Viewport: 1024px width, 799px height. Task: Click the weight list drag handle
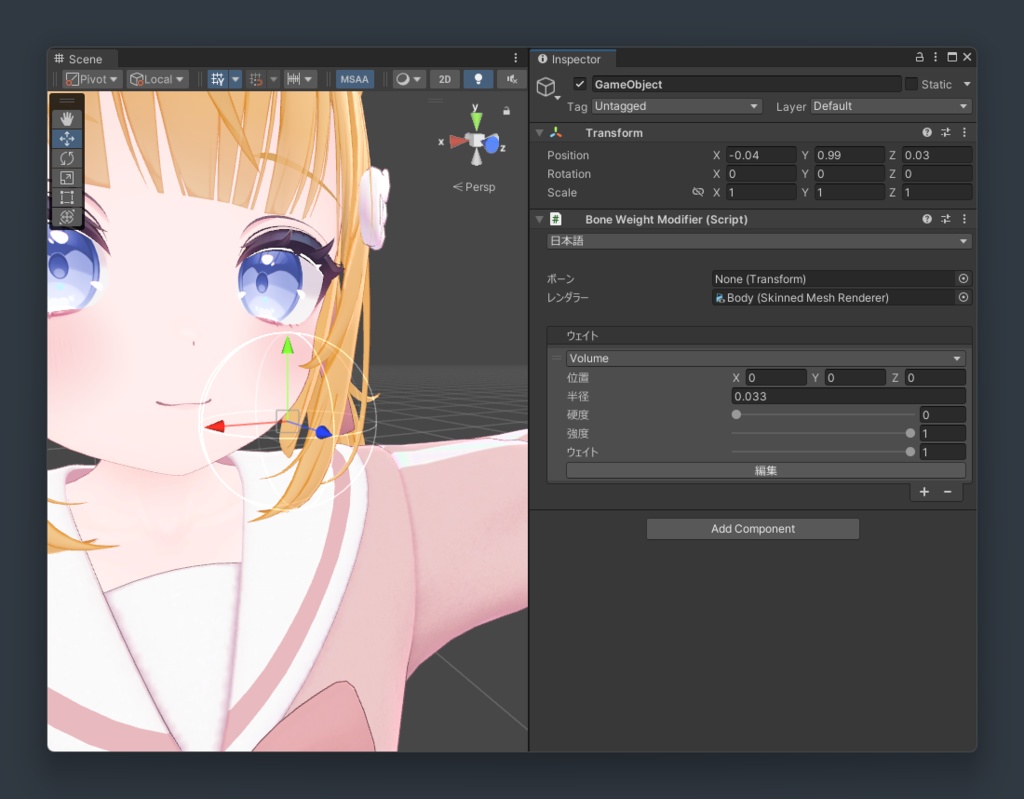tap(556, 358)
